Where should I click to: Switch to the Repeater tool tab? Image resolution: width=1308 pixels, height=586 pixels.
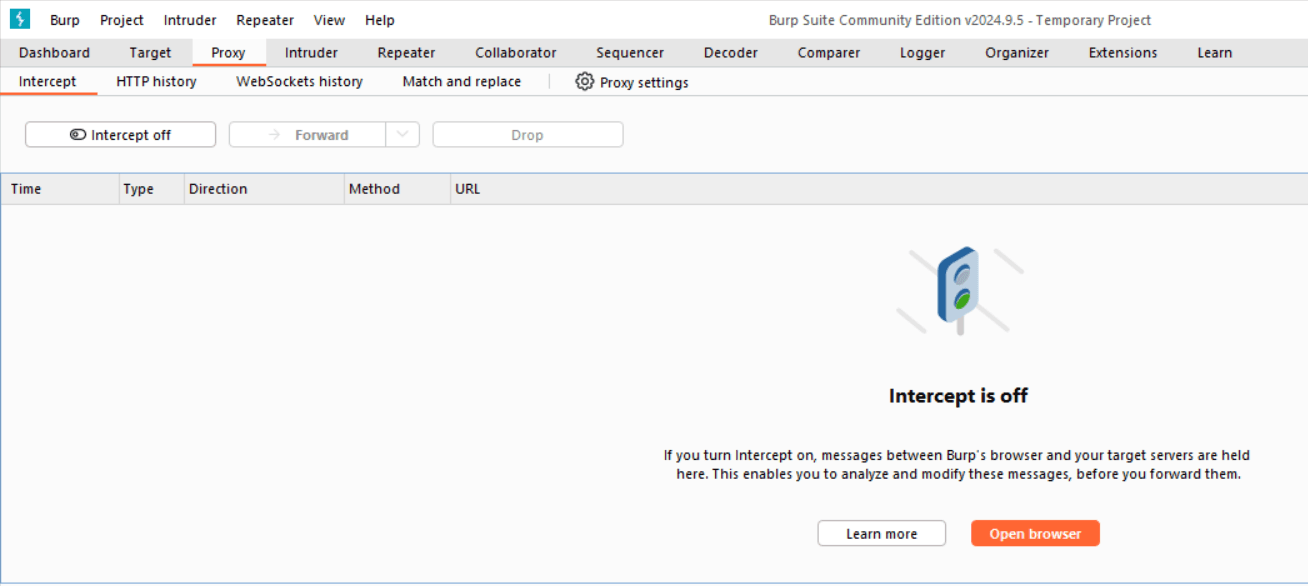406,53
